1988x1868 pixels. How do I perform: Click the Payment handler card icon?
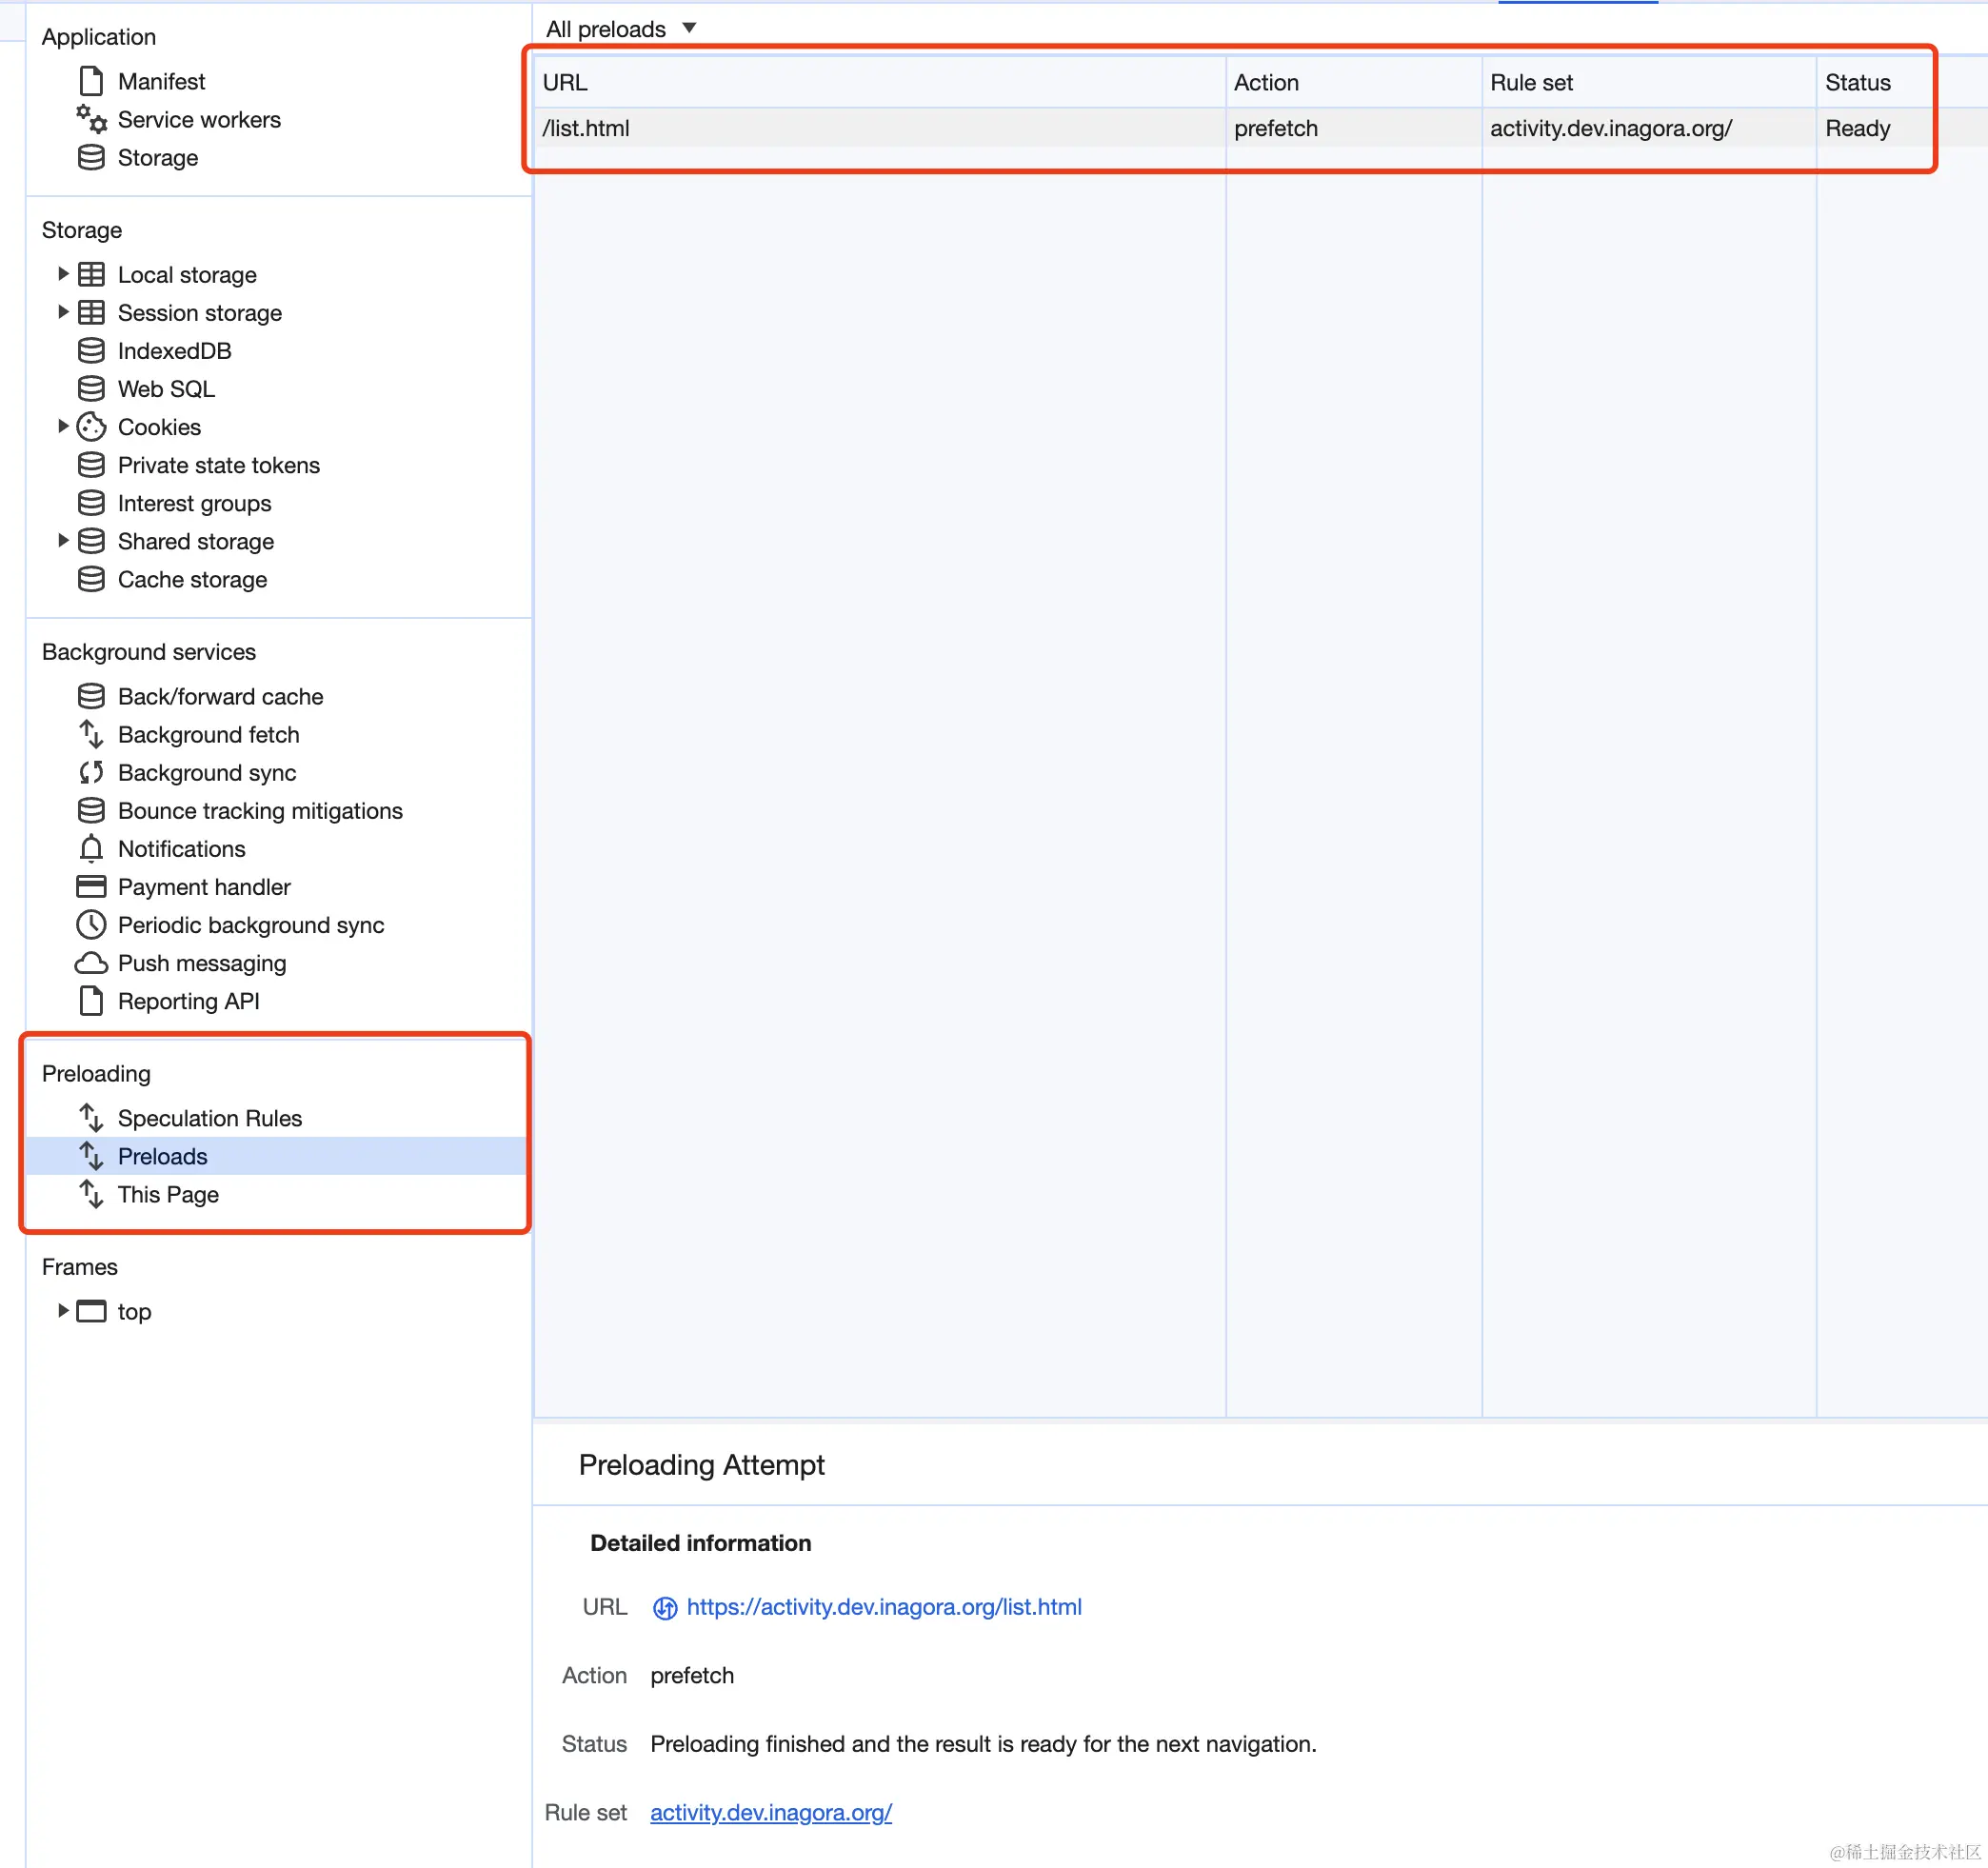click(x=91, y=887)
